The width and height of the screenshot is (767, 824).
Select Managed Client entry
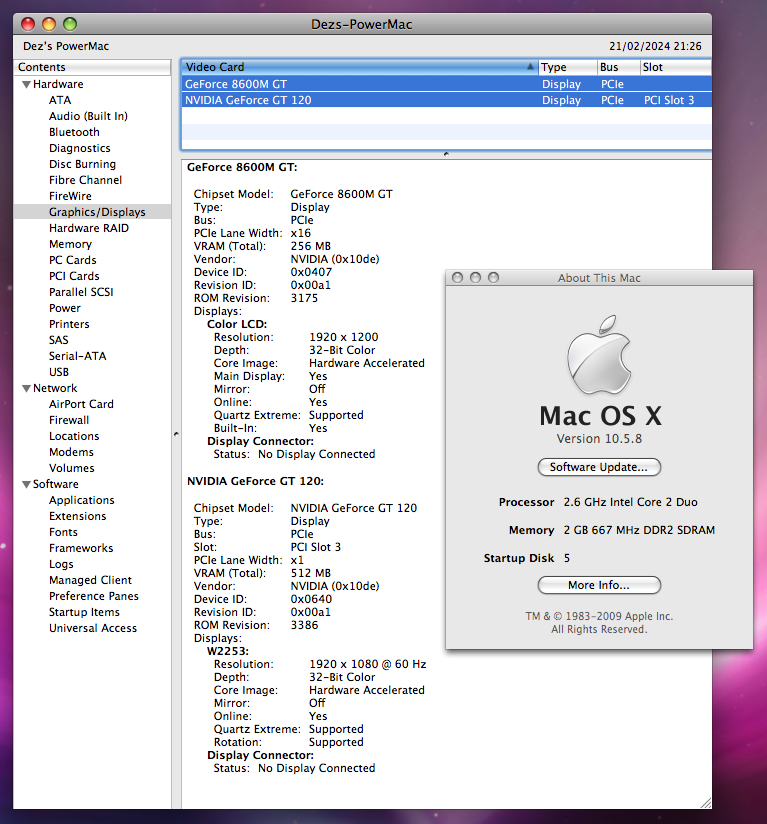(90, 580)
